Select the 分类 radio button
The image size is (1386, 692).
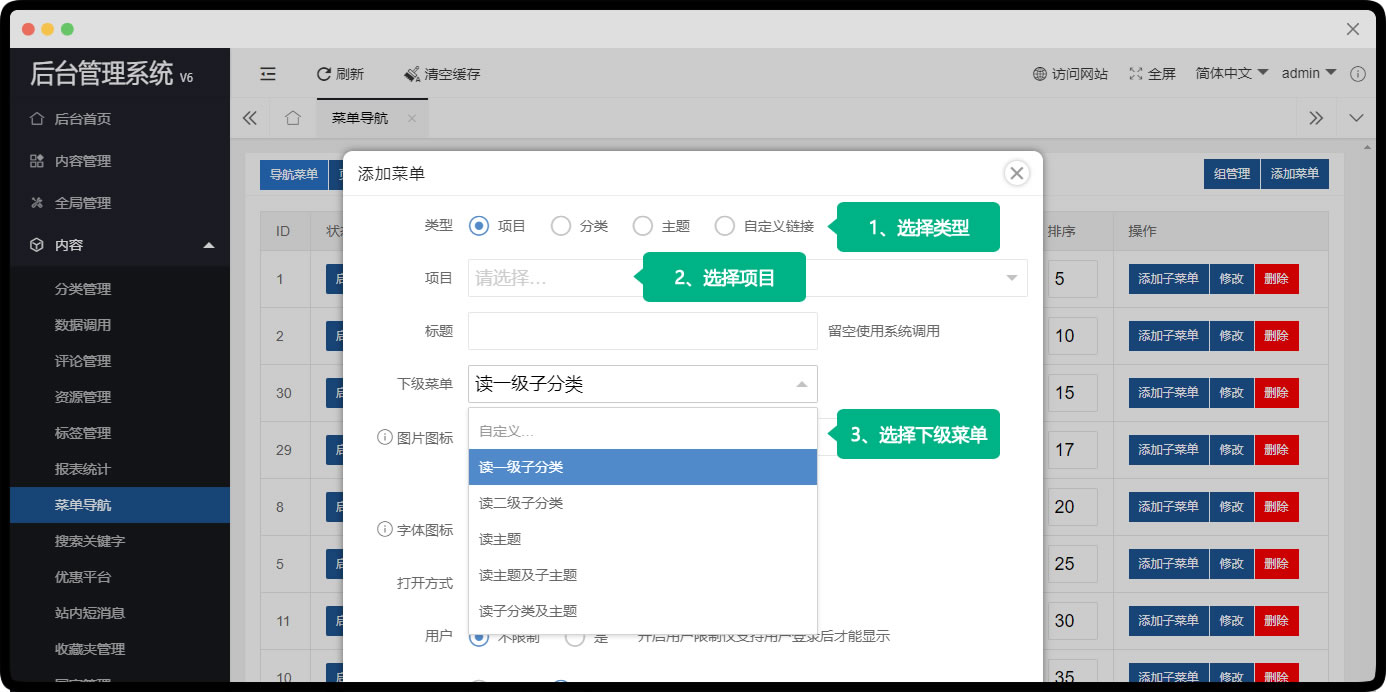coord(561,226)
